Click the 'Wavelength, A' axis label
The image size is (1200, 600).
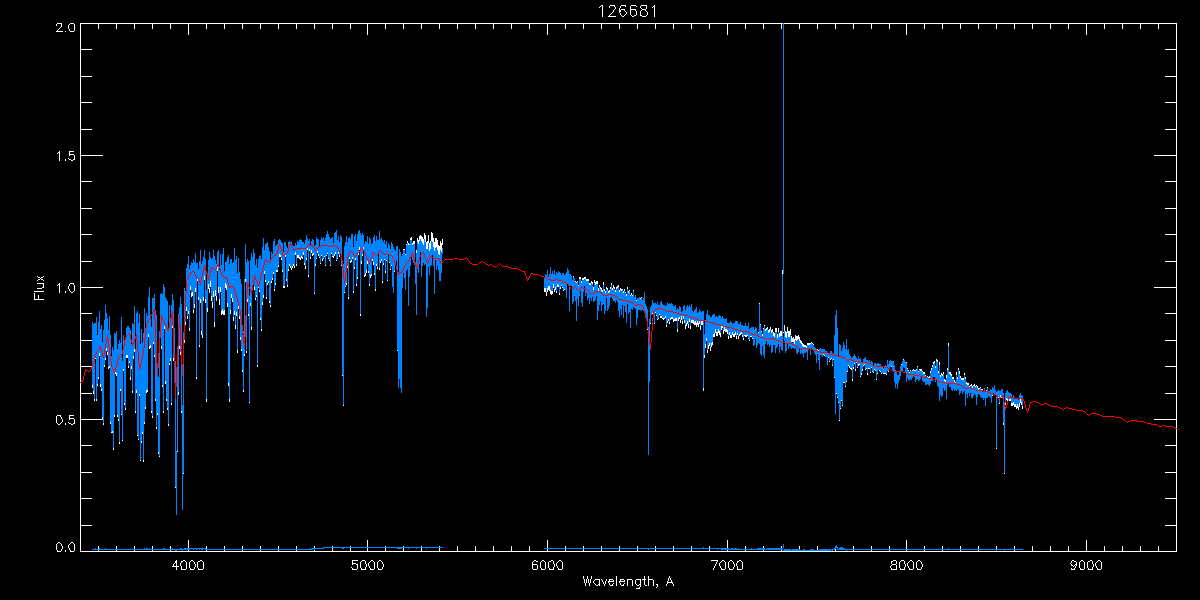(627, 581)
